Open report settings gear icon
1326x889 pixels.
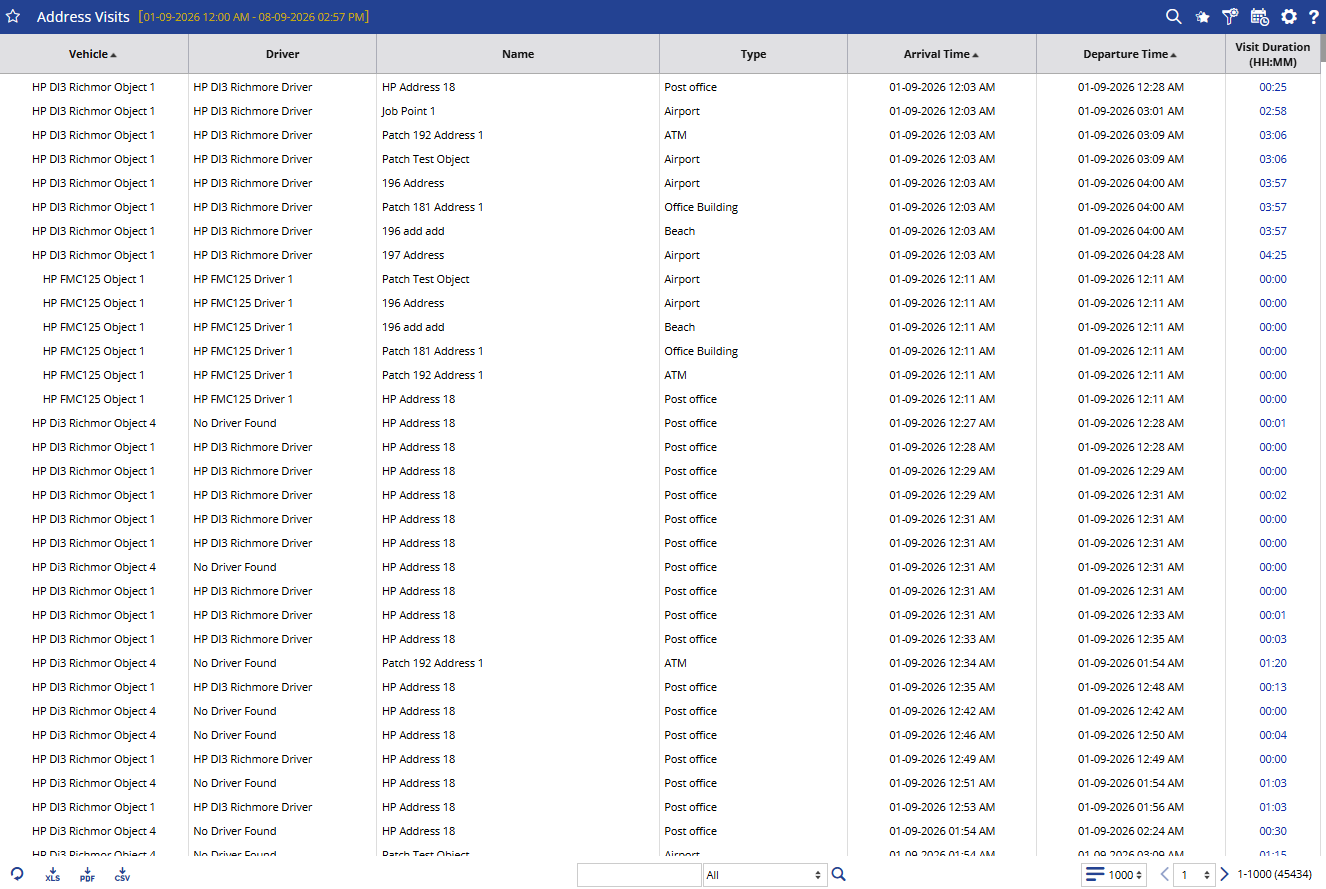[x=1289, y=17]
